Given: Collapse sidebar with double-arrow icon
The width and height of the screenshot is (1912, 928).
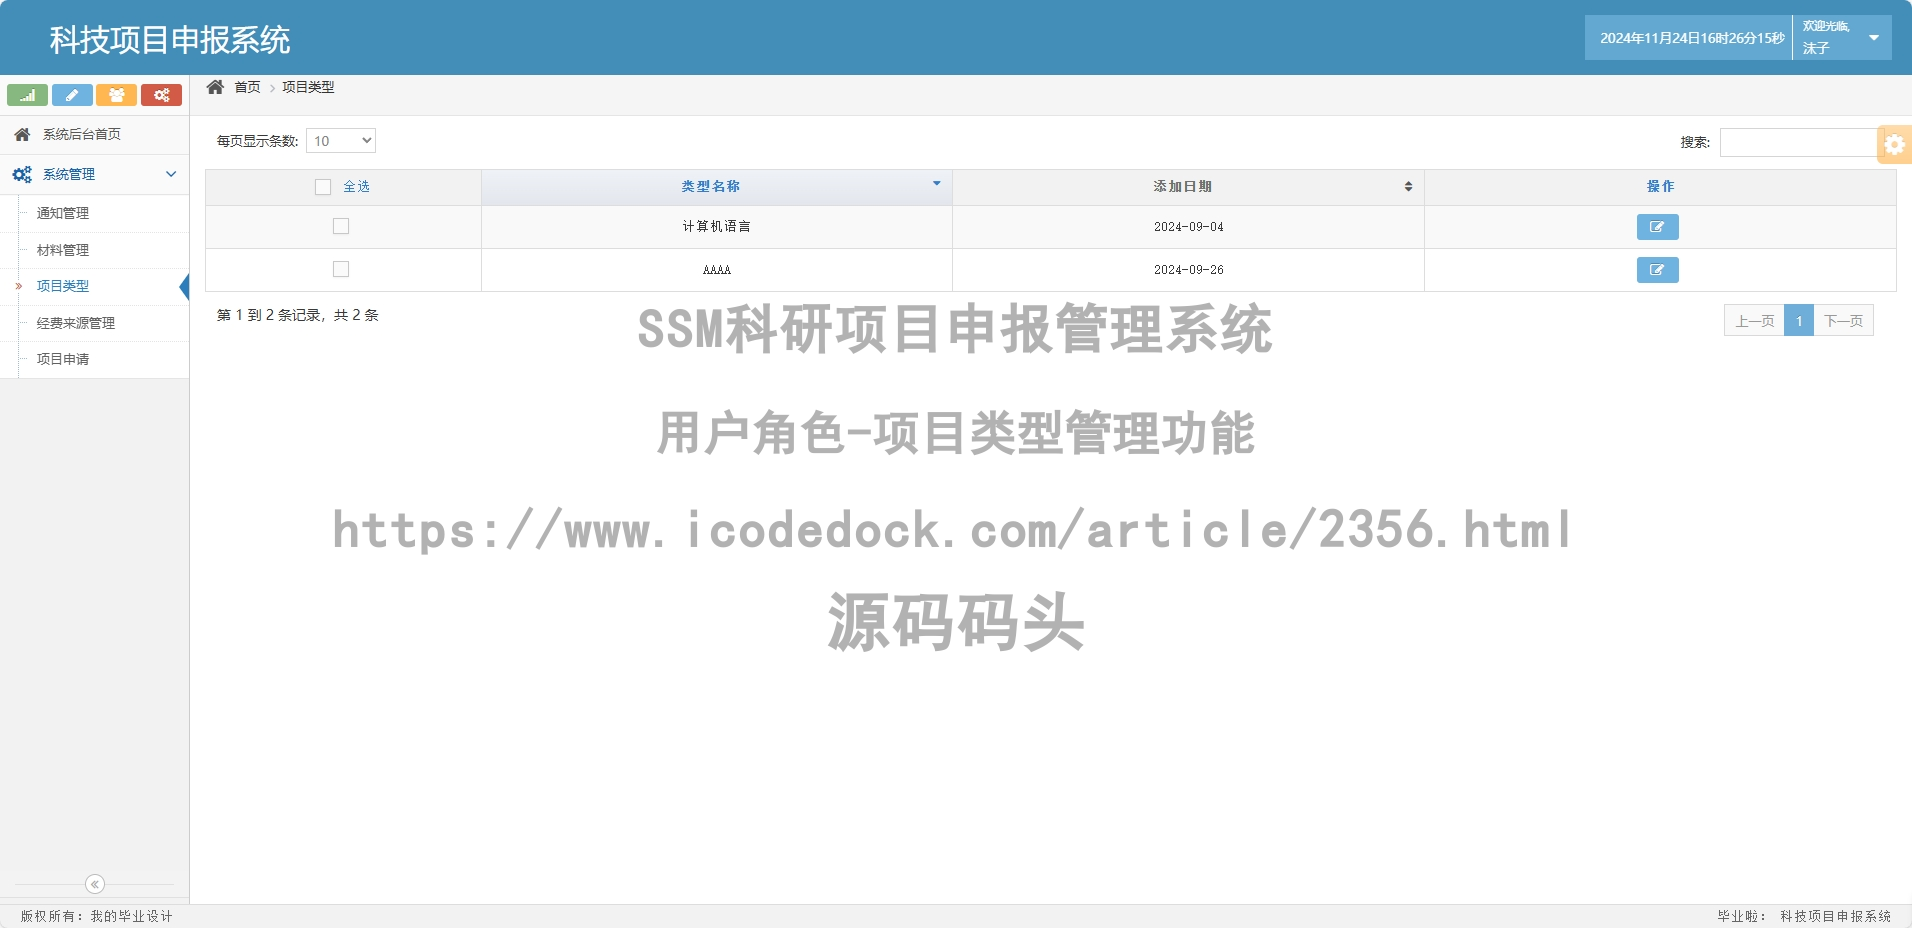Looking at the screenshot, I should (x=95, y=884).
